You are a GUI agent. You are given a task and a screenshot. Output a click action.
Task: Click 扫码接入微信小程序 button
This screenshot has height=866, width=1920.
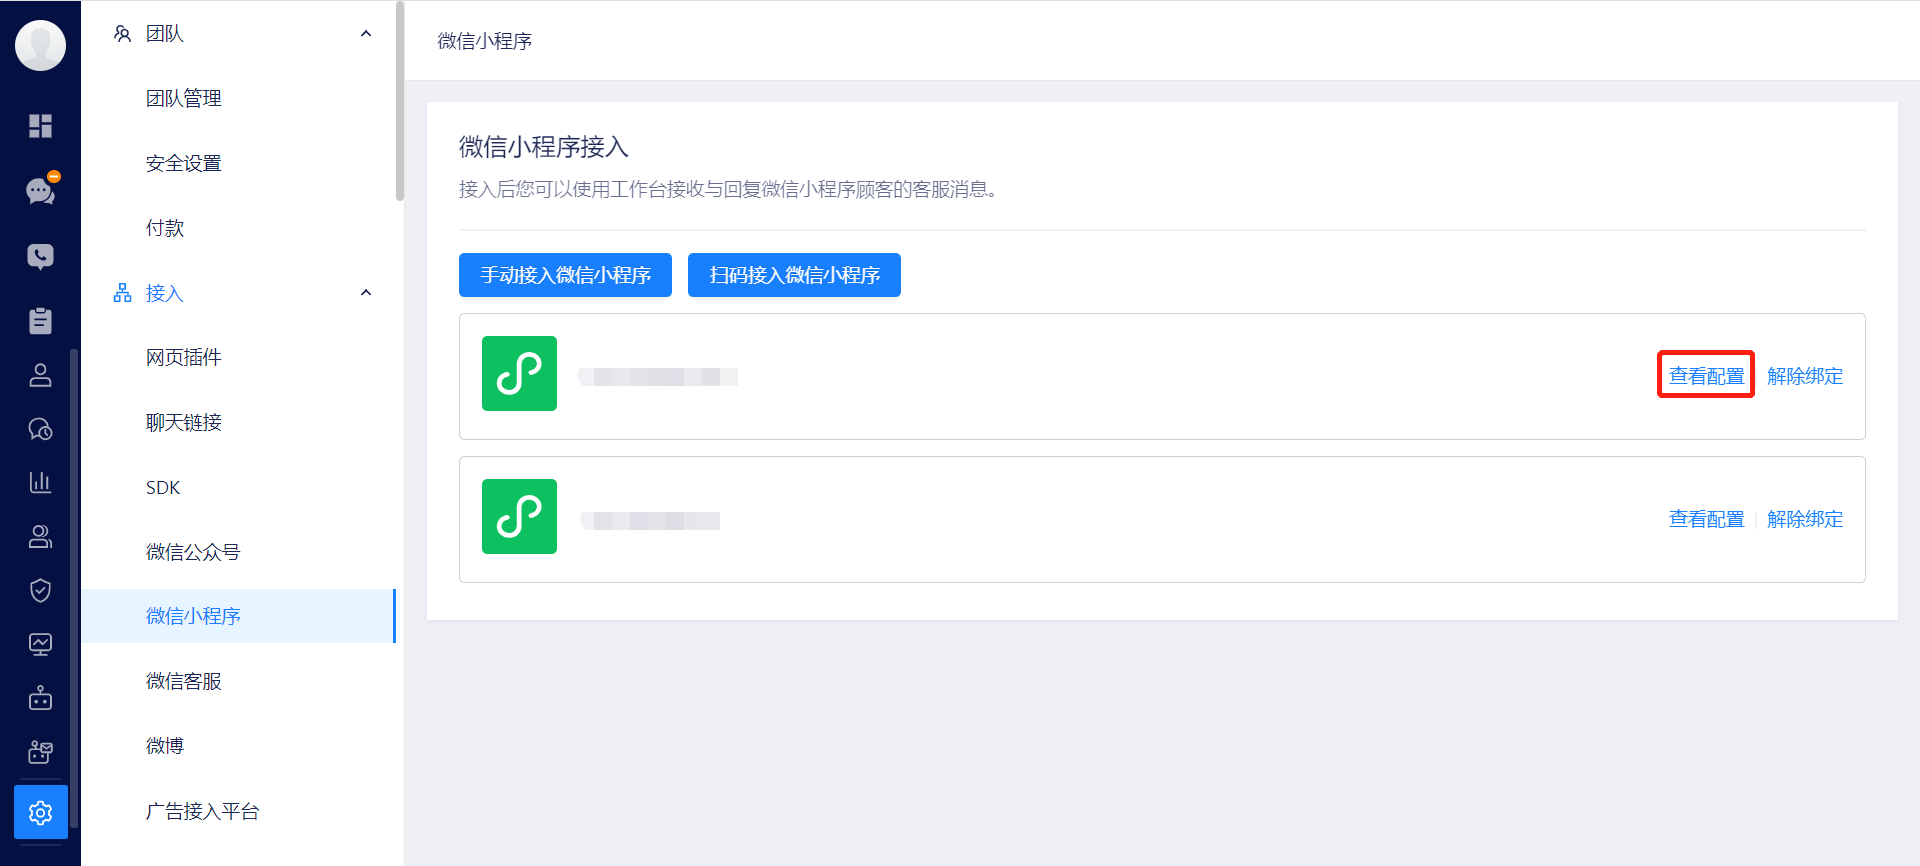click(x=794, y=275)
